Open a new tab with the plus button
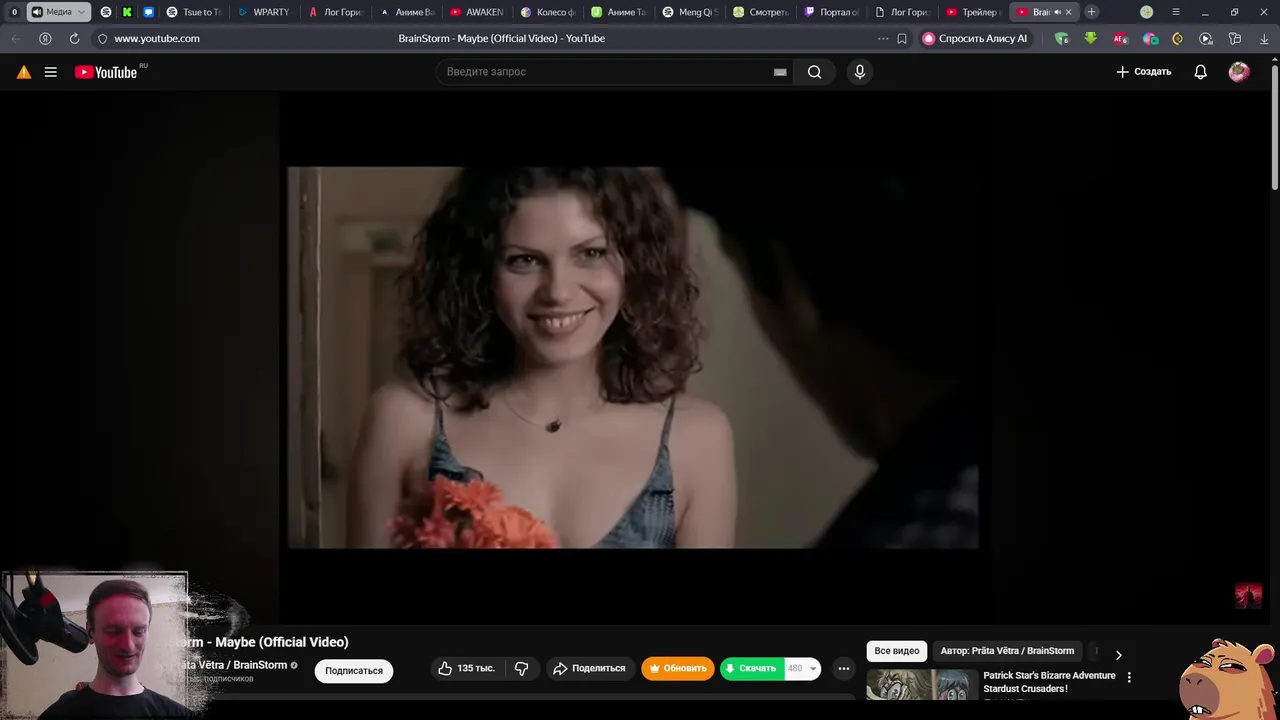This screenshot has width=1280, height=720. click(1091, 12)
